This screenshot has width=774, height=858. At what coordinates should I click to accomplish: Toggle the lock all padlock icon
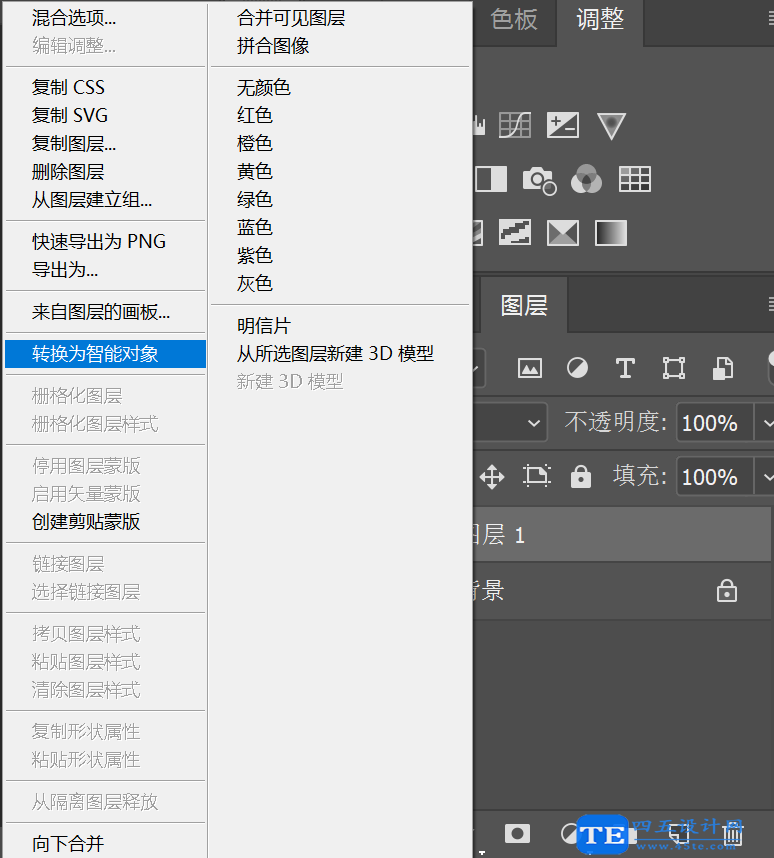(x=581, y=477)
